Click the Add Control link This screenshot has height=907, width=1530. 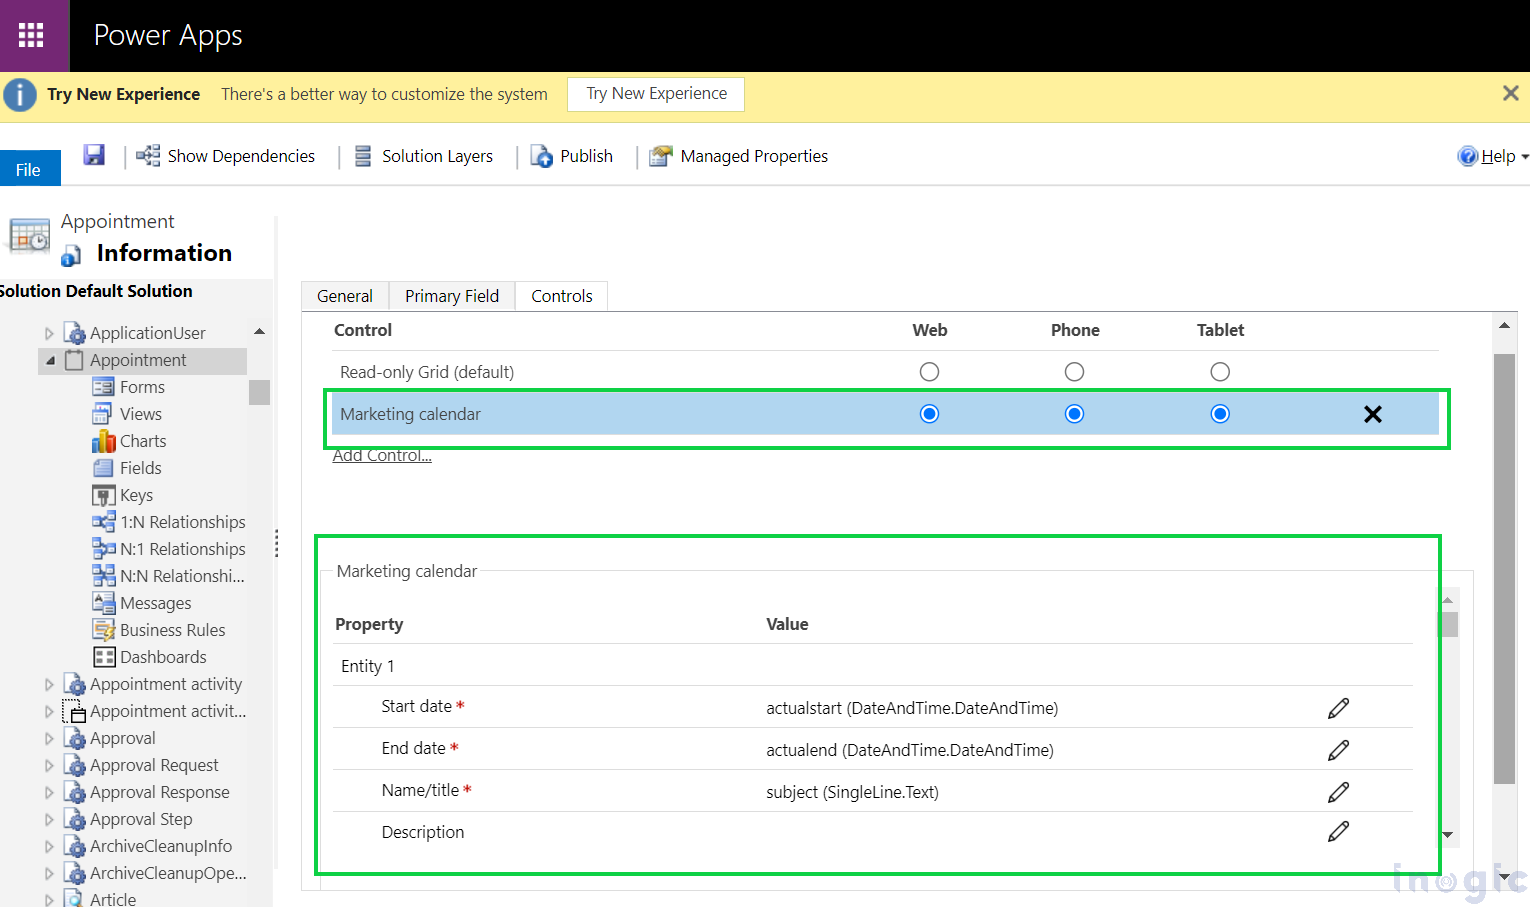pos(382,456)
